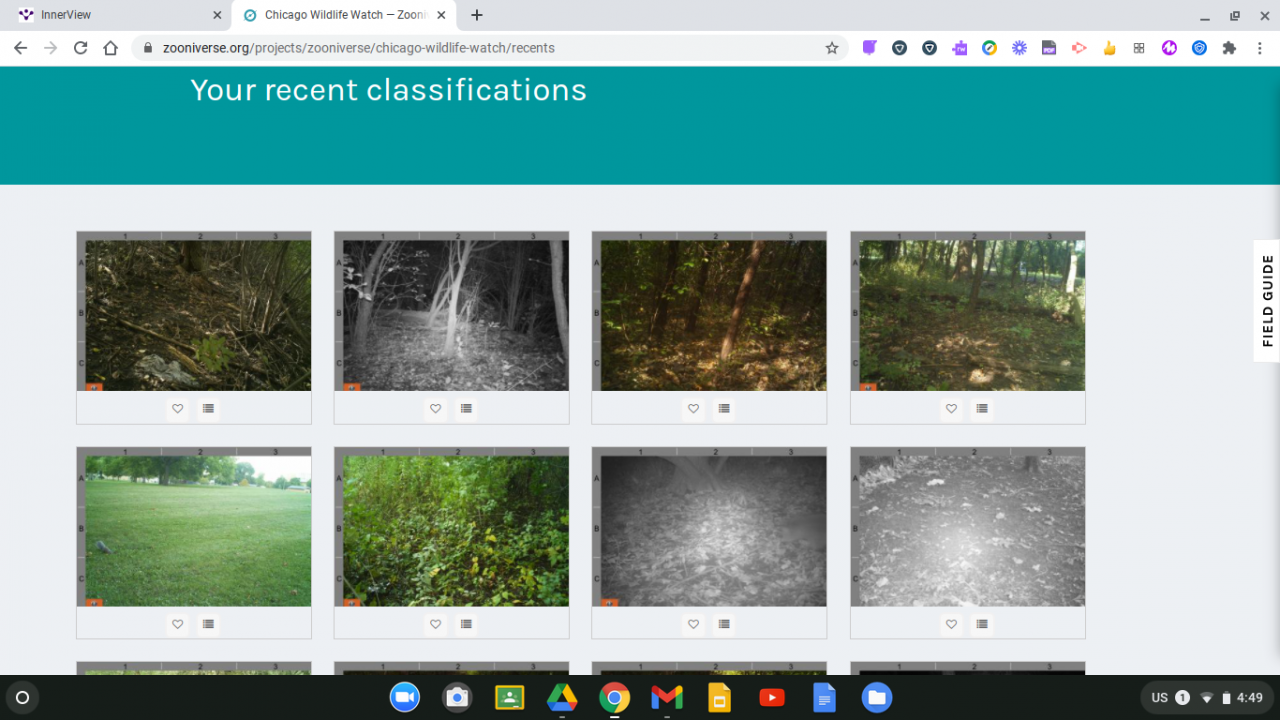1280x720 pixels.
Task: Launch Zoom from the shelf
Action: (x=405, y=697)
